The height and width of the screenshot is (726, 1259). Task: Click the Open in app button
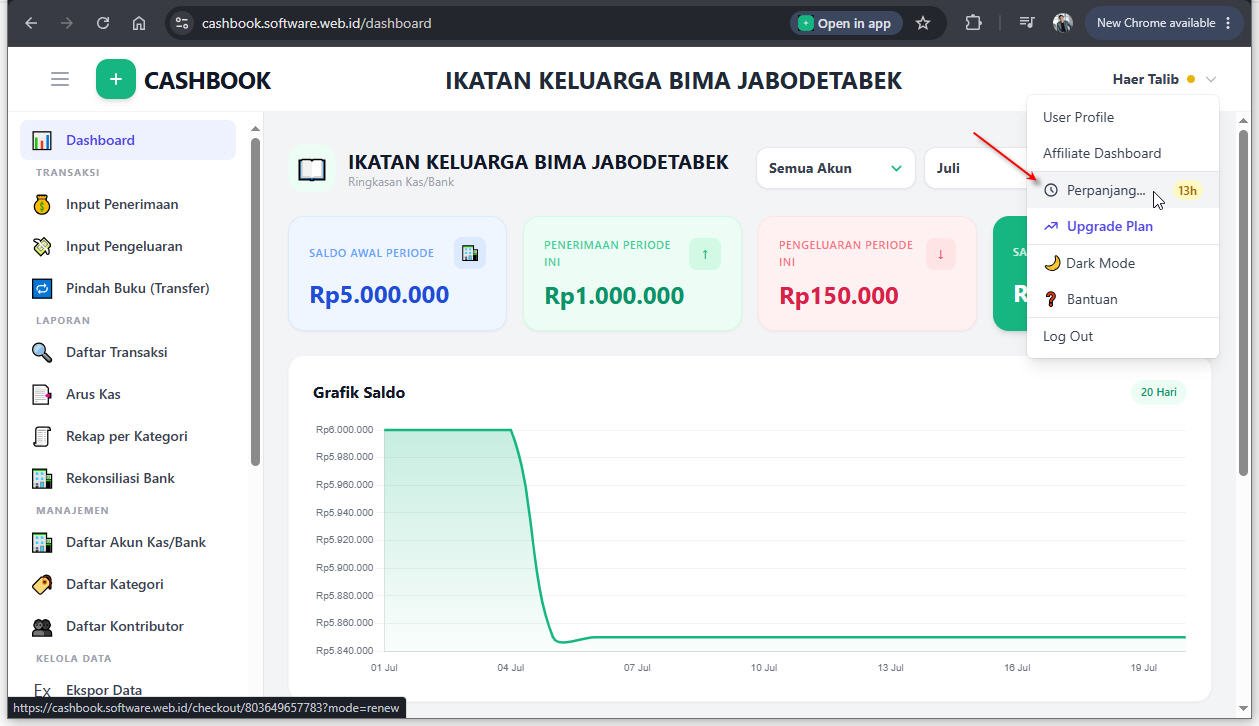[x=846, y=23]
